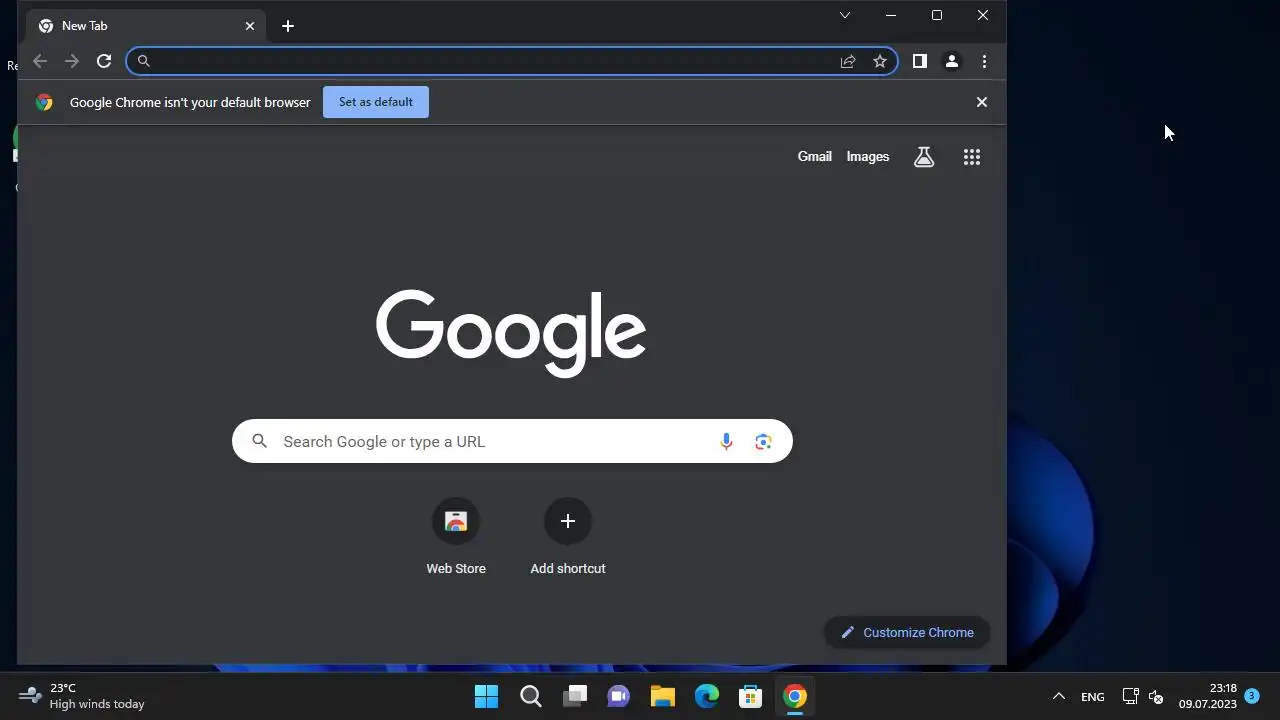This screenshot has height=720, width=1280.
Task: Open the three-dot Chrome menu
Action: pyautogui.click(x=984, y=61)
